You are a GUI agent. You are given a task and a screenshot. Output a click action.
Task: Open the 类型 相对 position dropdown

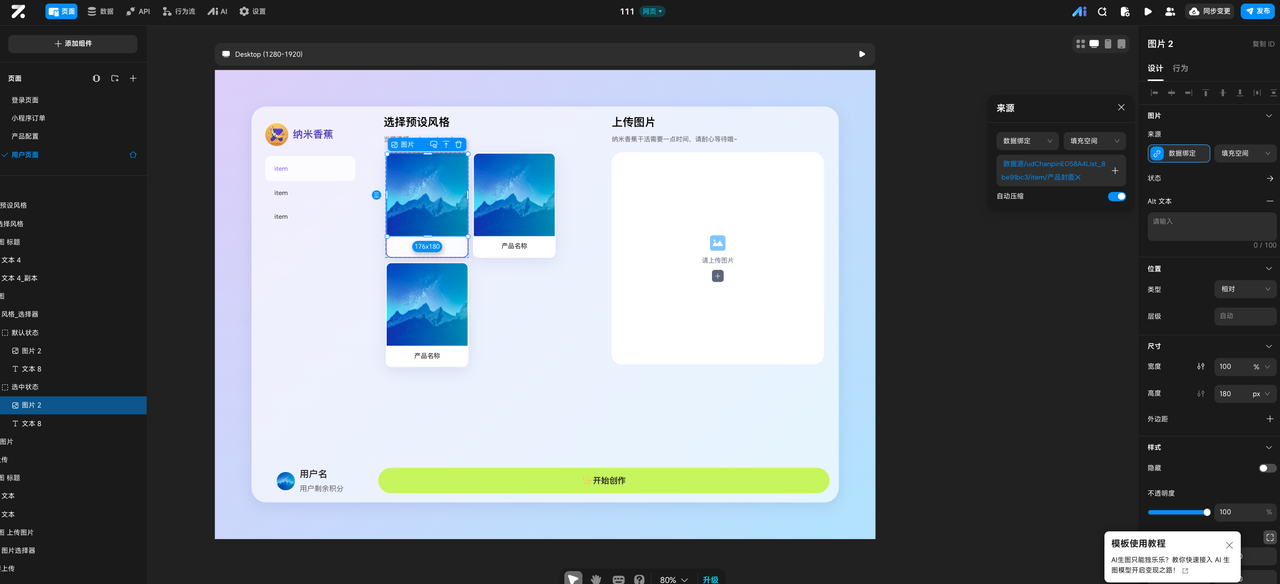coord(1246,289)
